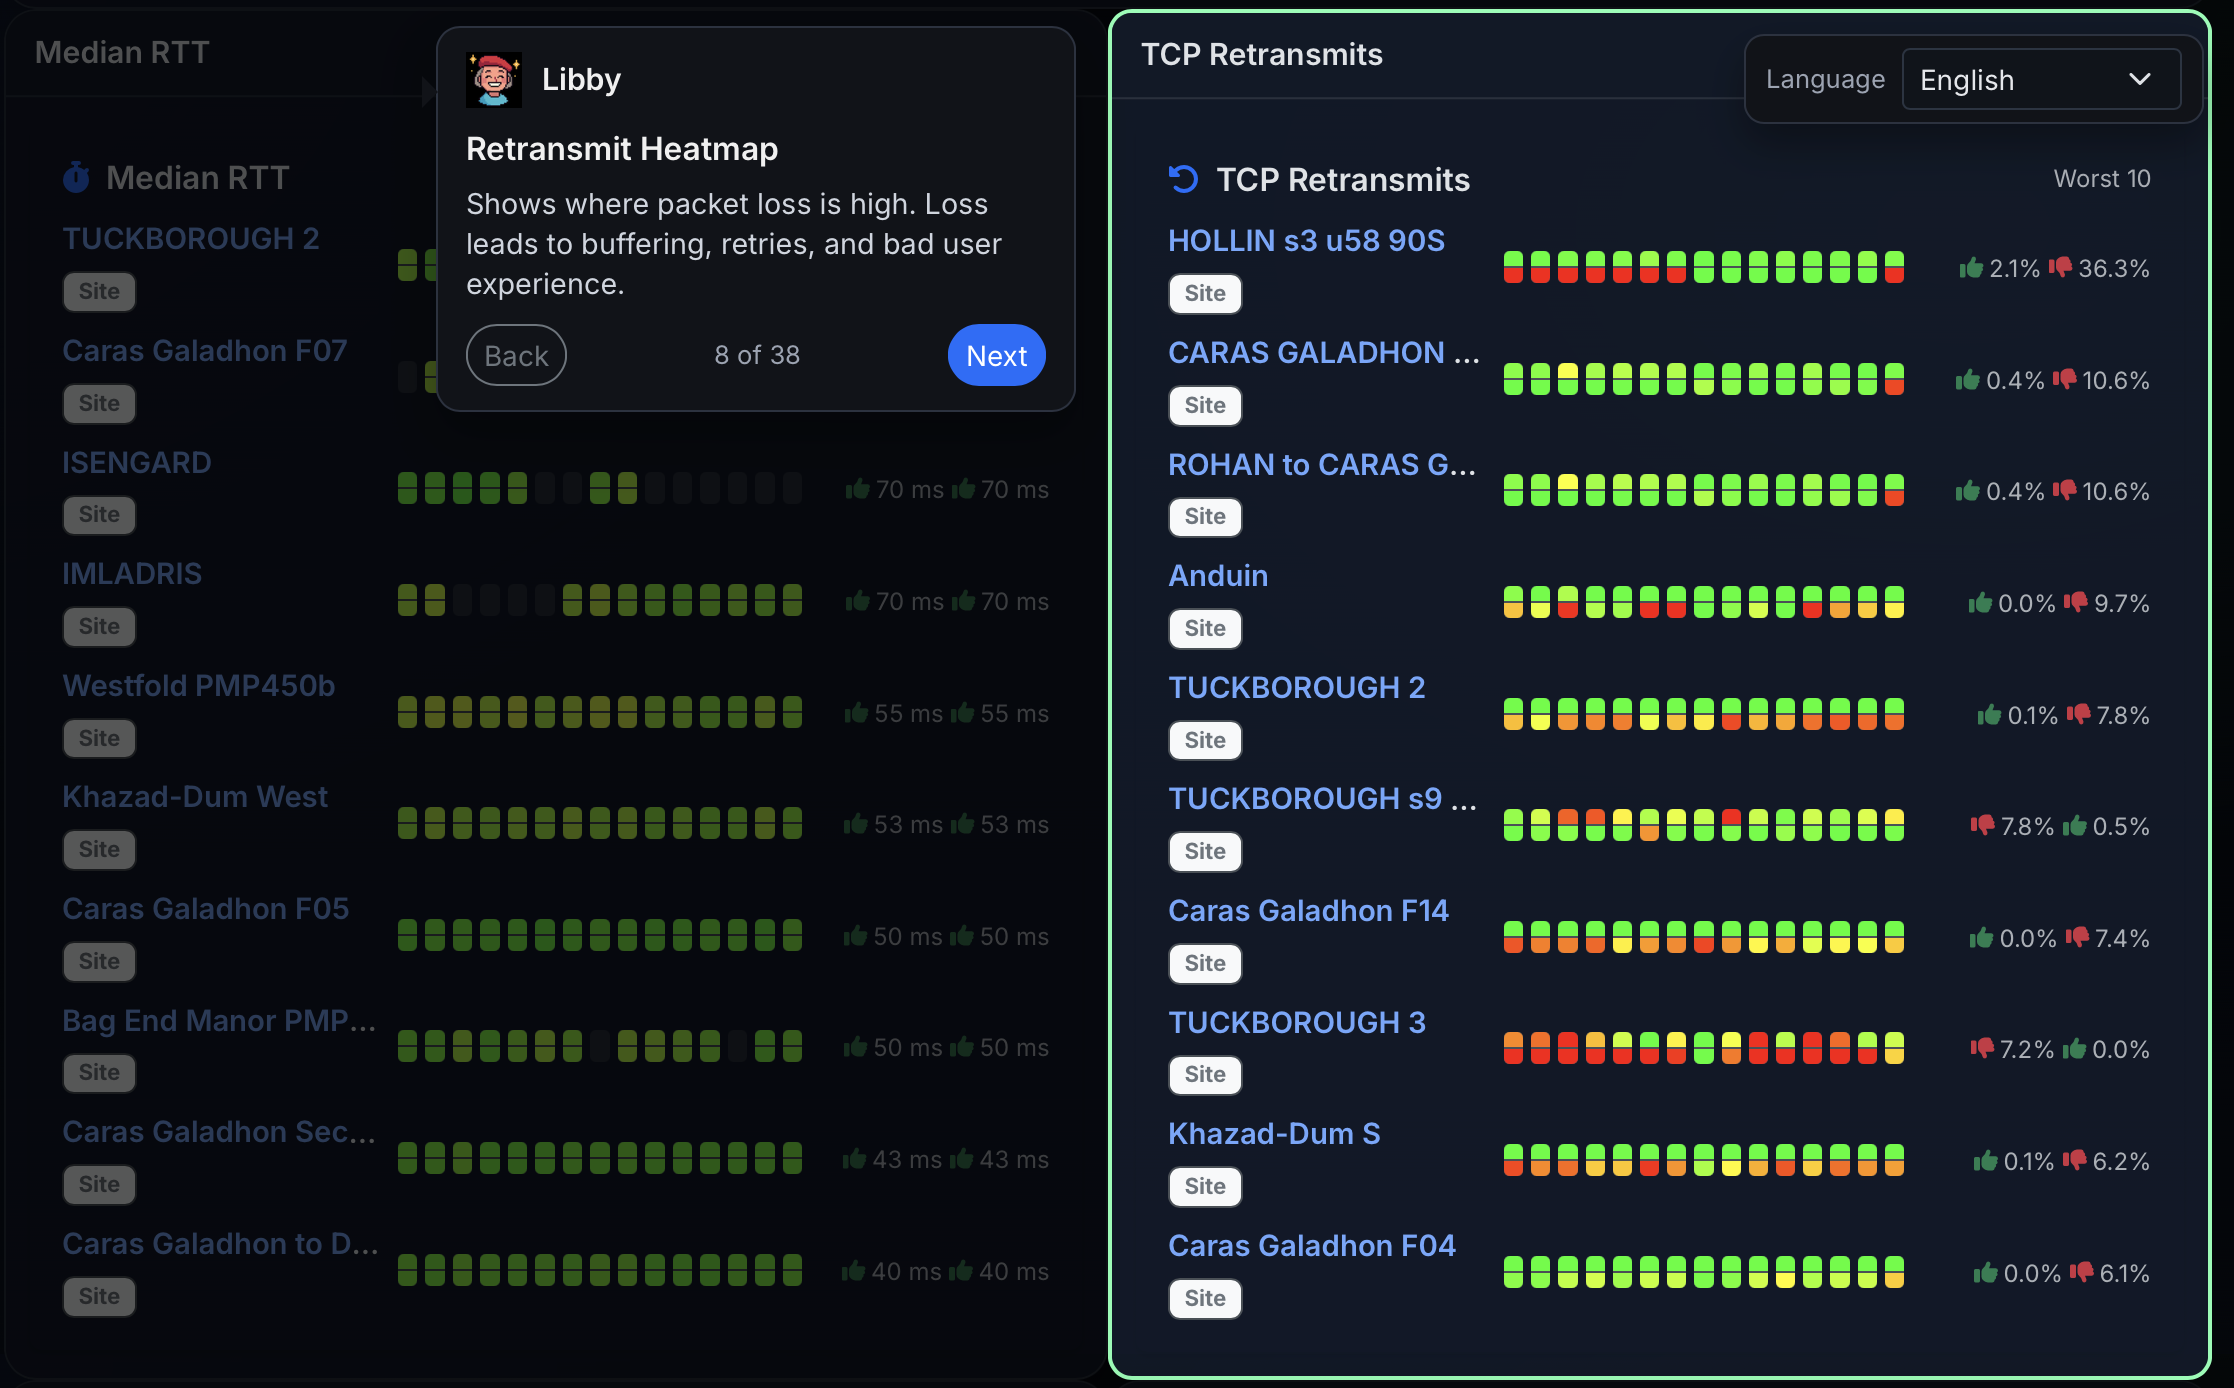Open HOLLIN s3 u58 90S site link
This screenshot has height=1388, width=2234.
point(1306,241)
